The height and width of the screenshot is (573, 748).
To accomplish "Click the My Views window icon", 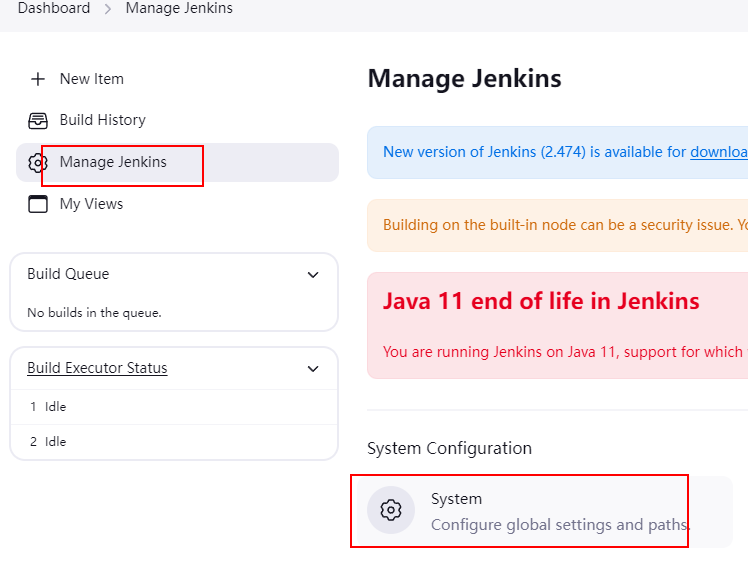I will click(38, 204).
